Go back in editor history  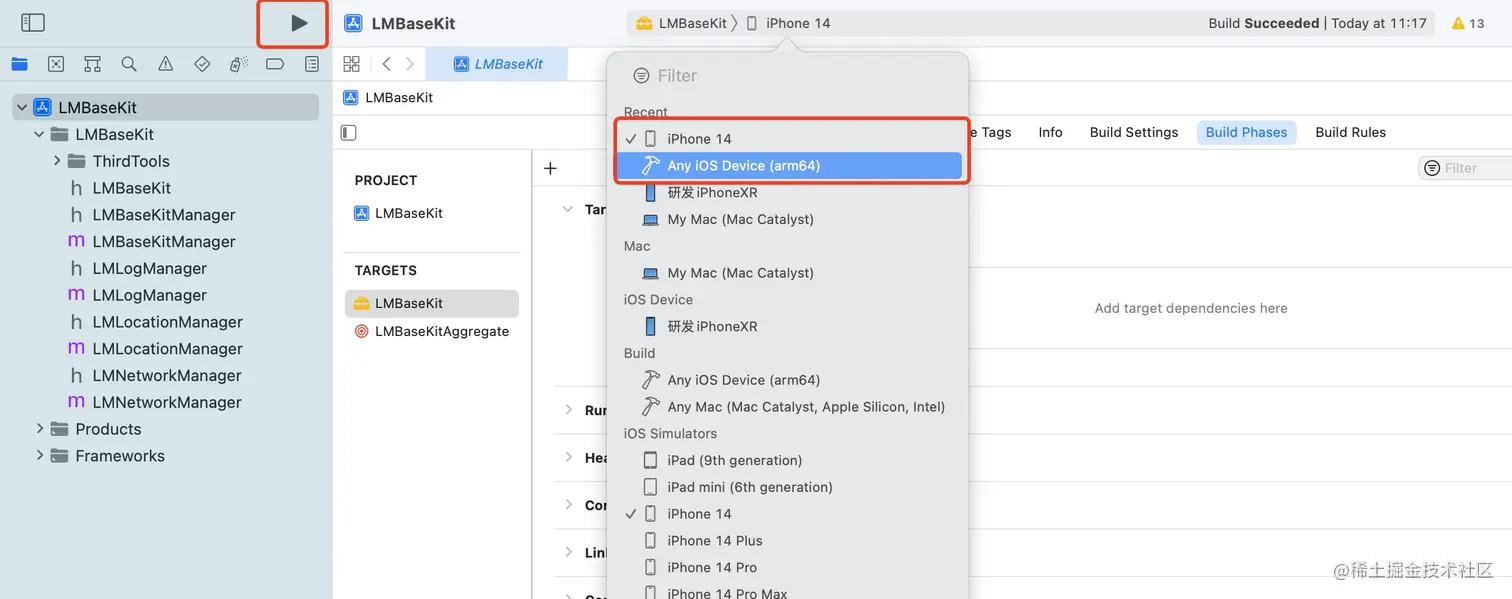click(386, 64)
